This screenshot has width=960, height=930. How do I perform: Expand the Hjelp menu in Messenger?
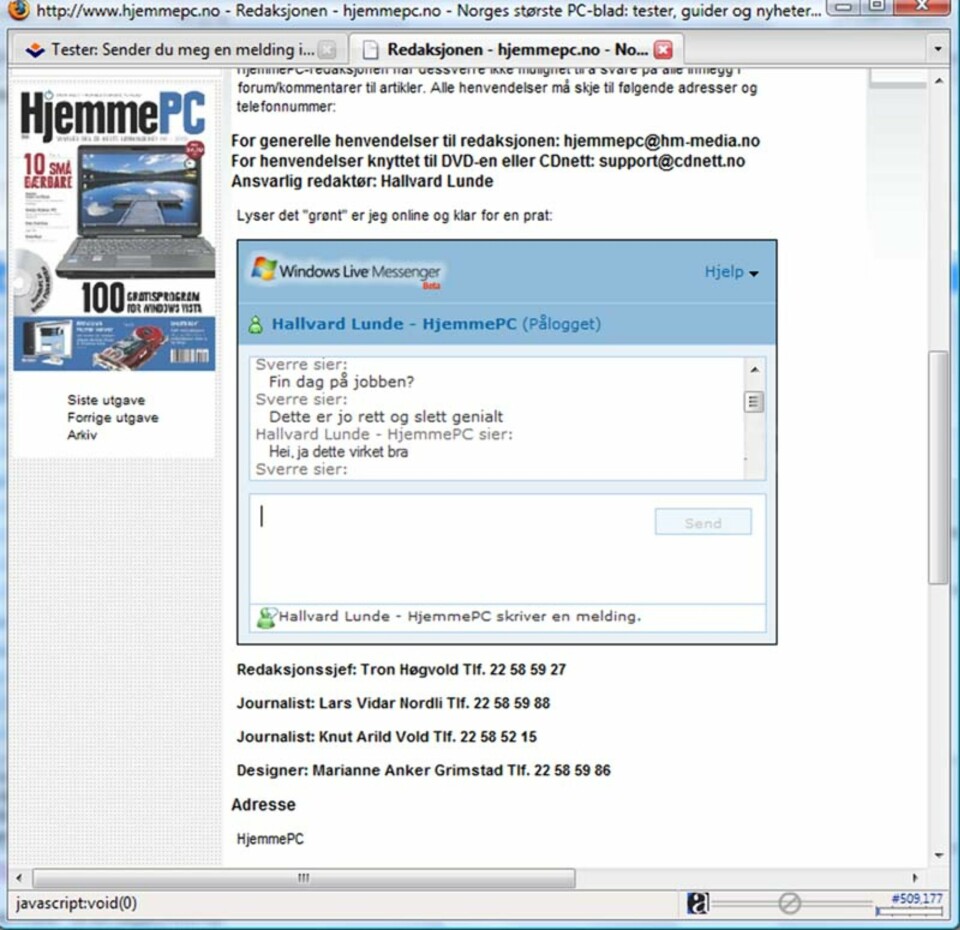[731, 272]
